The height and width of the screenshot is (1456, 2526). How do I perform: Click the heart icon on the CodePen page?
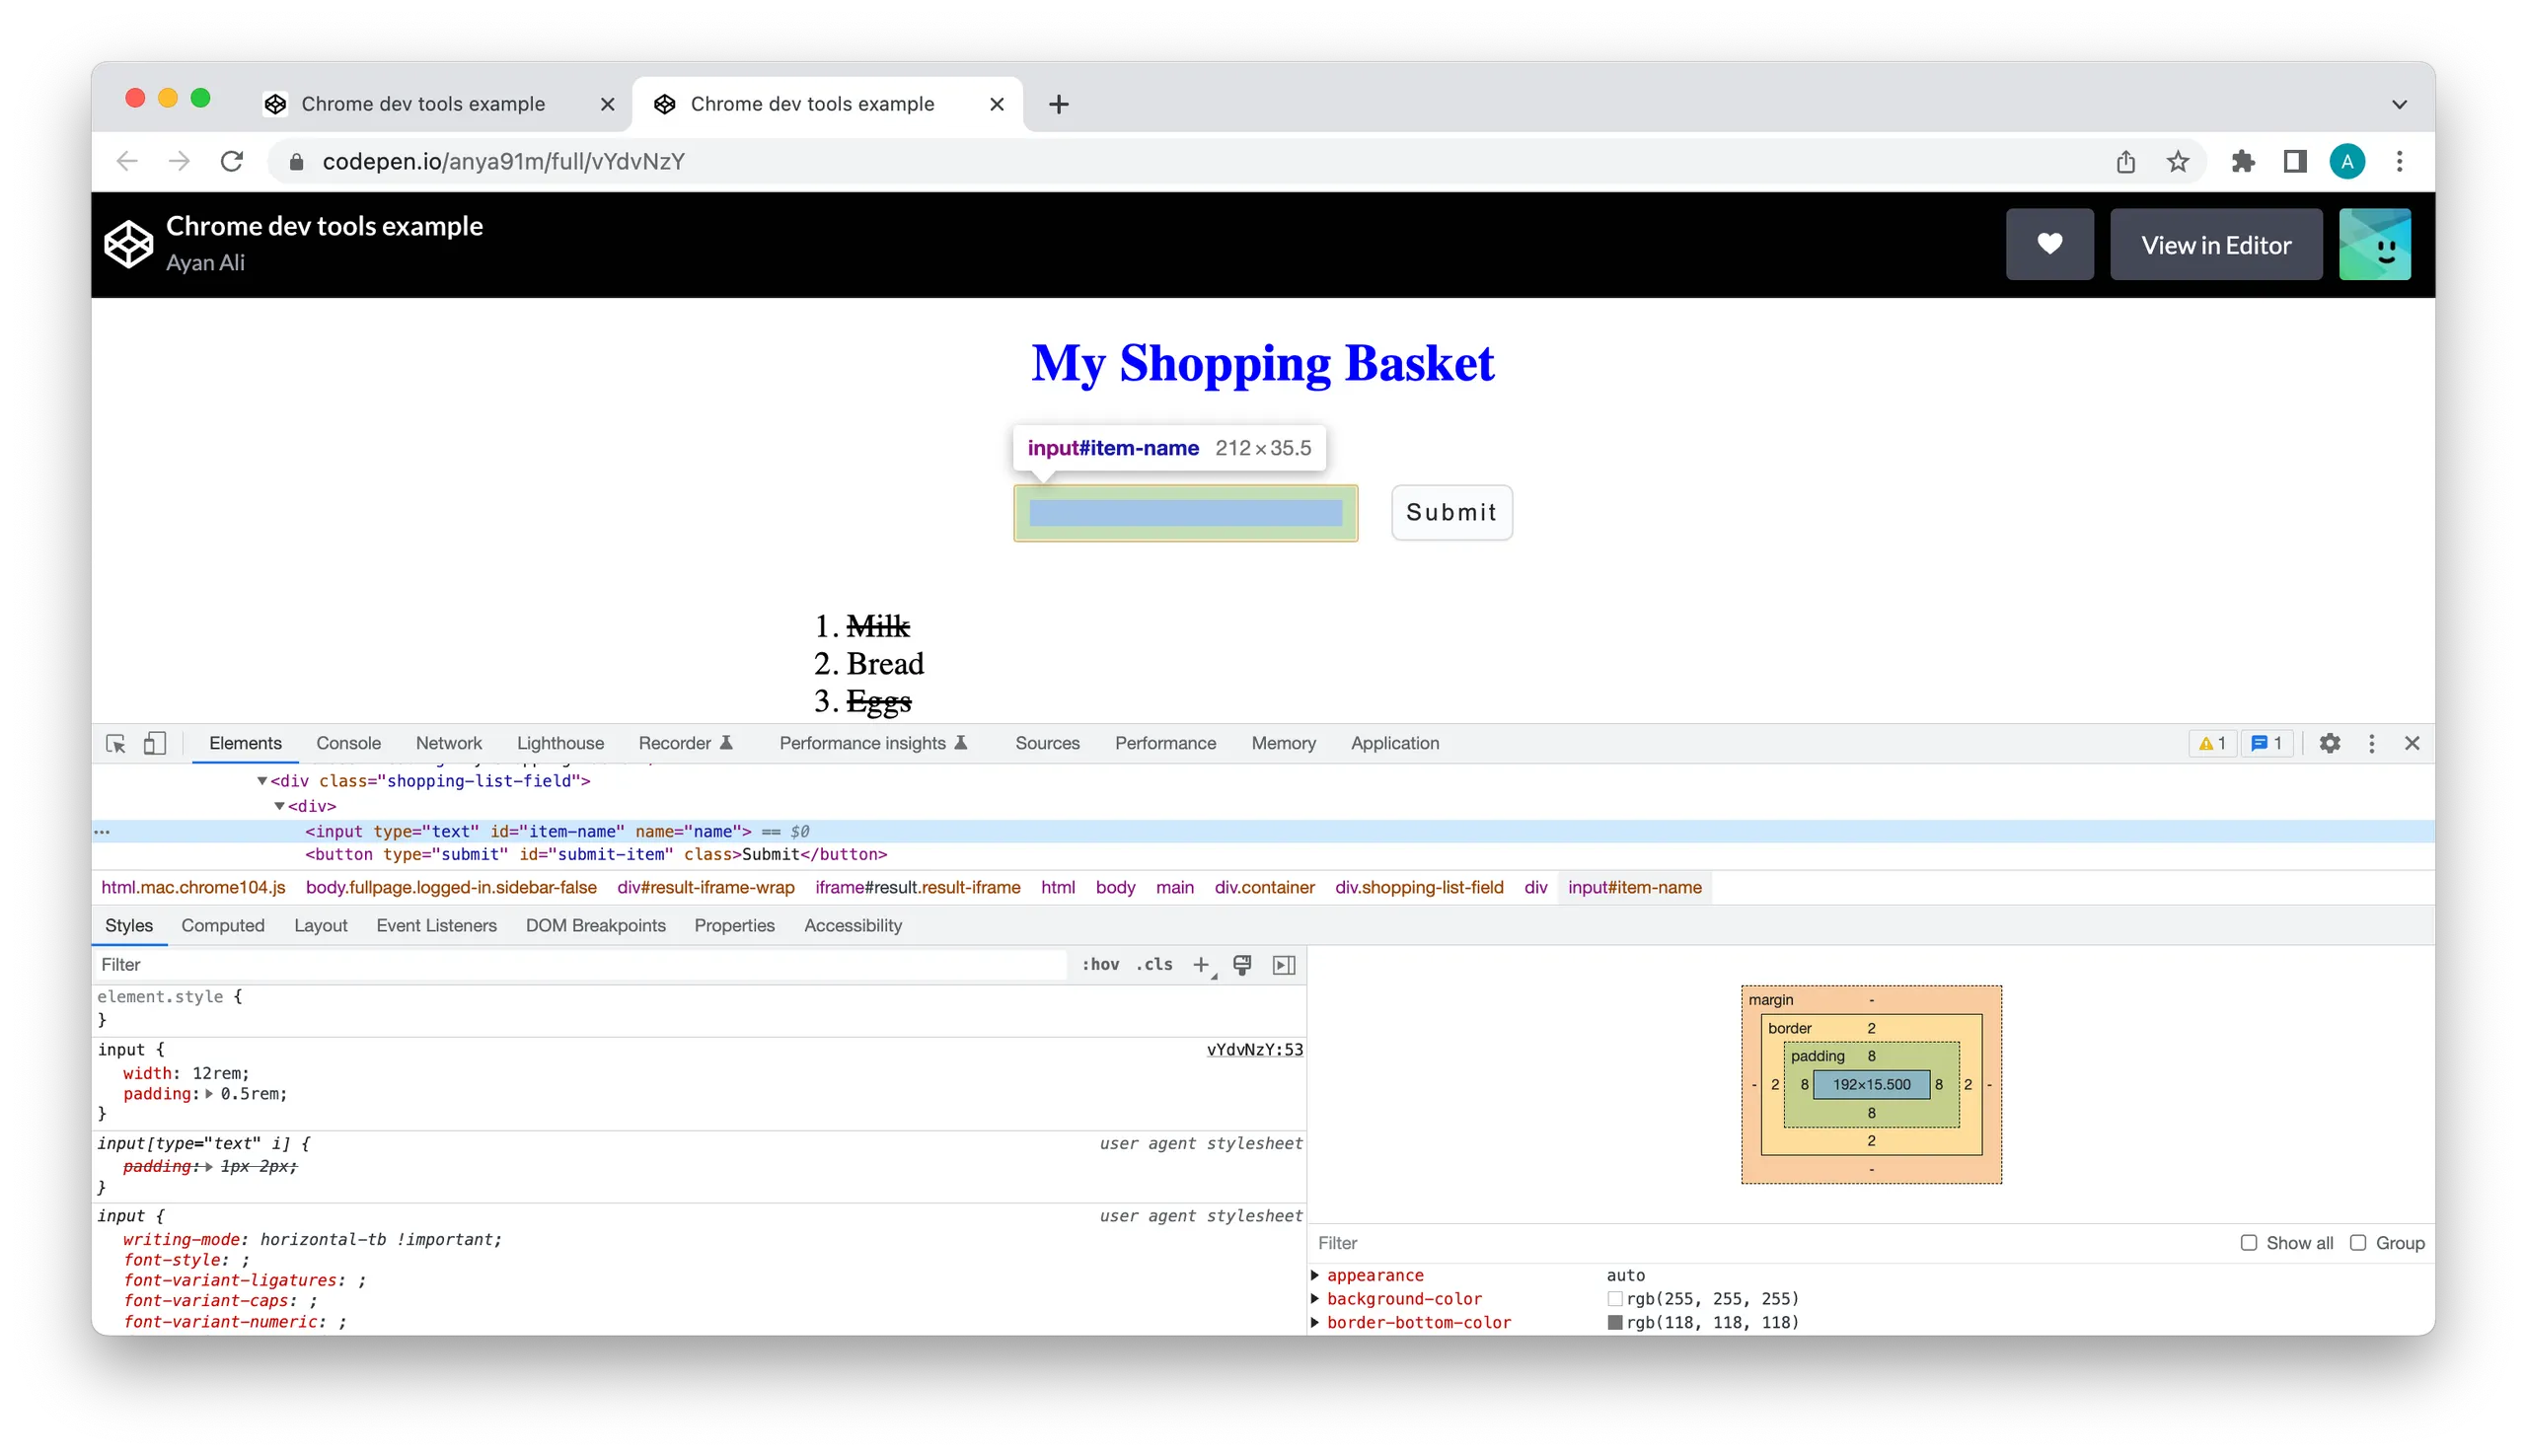coord(2049,244)
